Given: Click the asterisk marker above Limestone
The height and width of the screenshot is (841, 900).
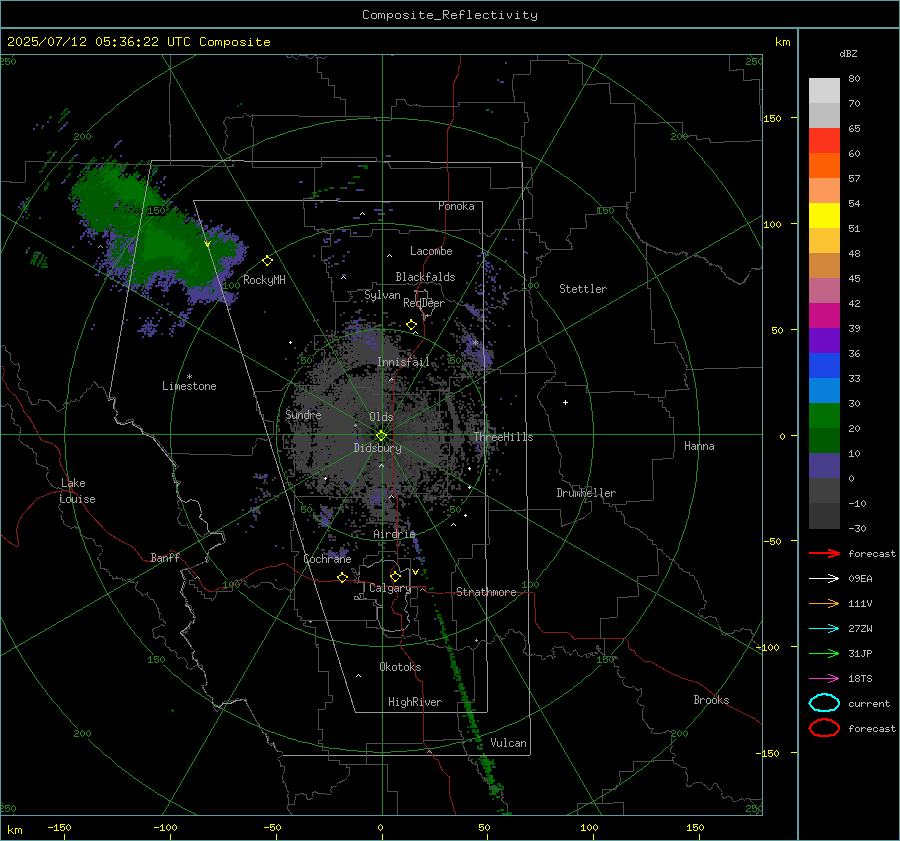Looking at the screenshot, I should coord(189,377).
